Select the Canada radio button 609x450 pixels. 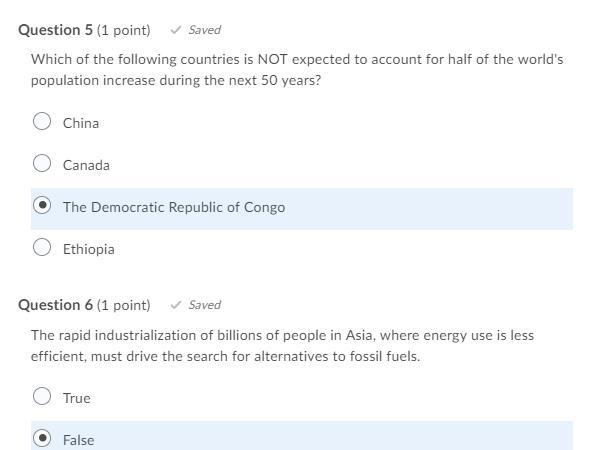tap(42, 164)
